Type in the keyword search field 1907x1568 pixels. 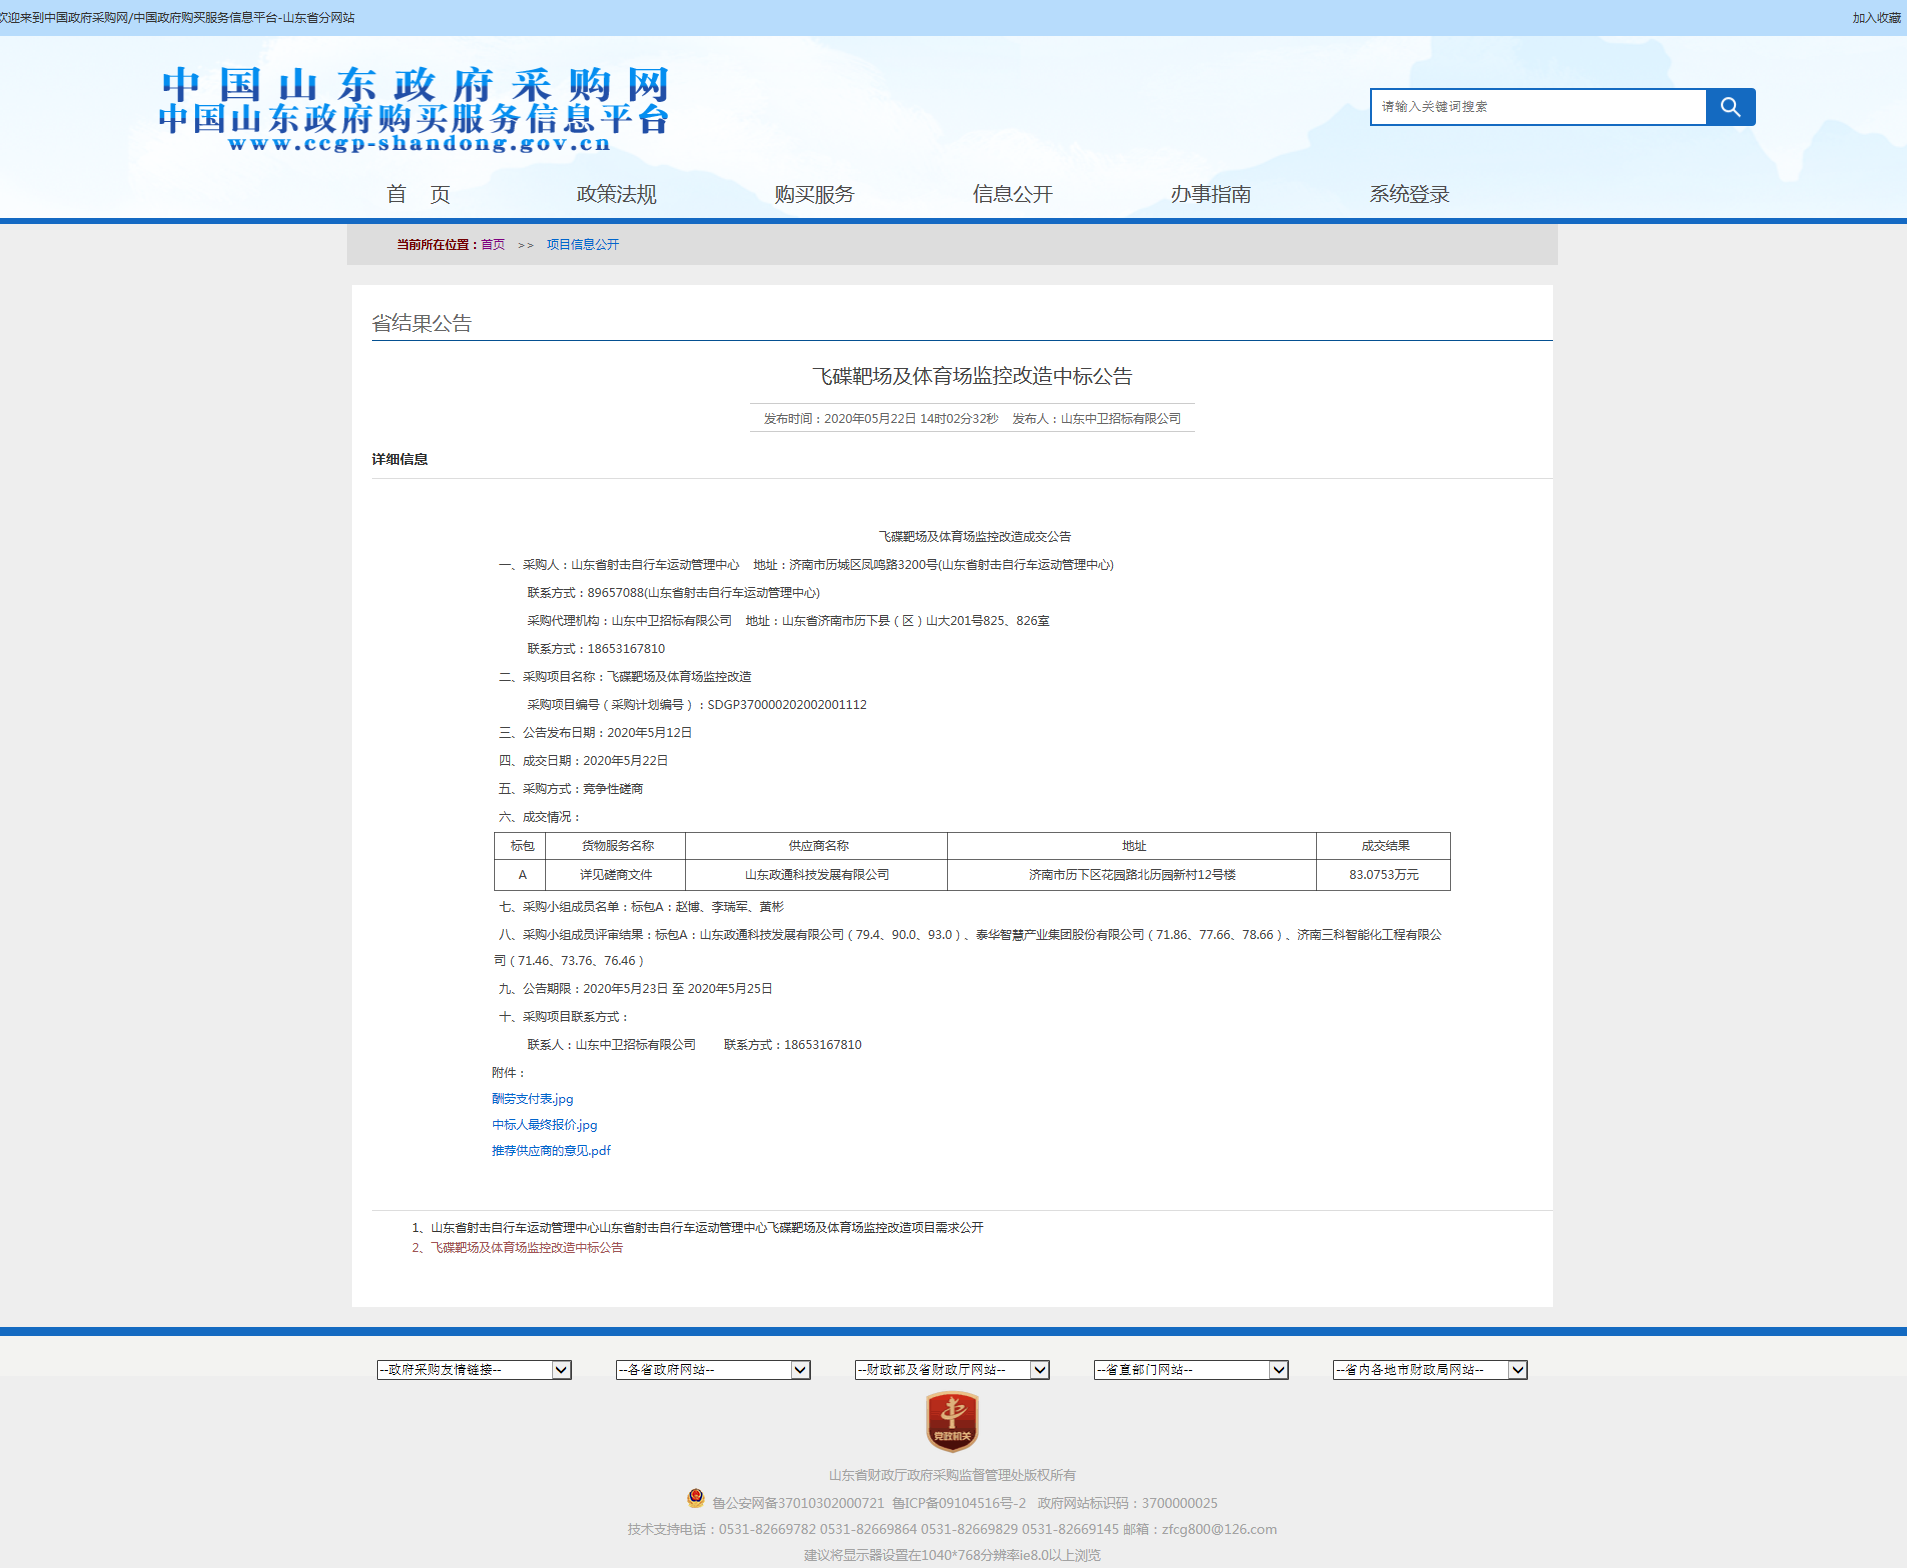1538,107
